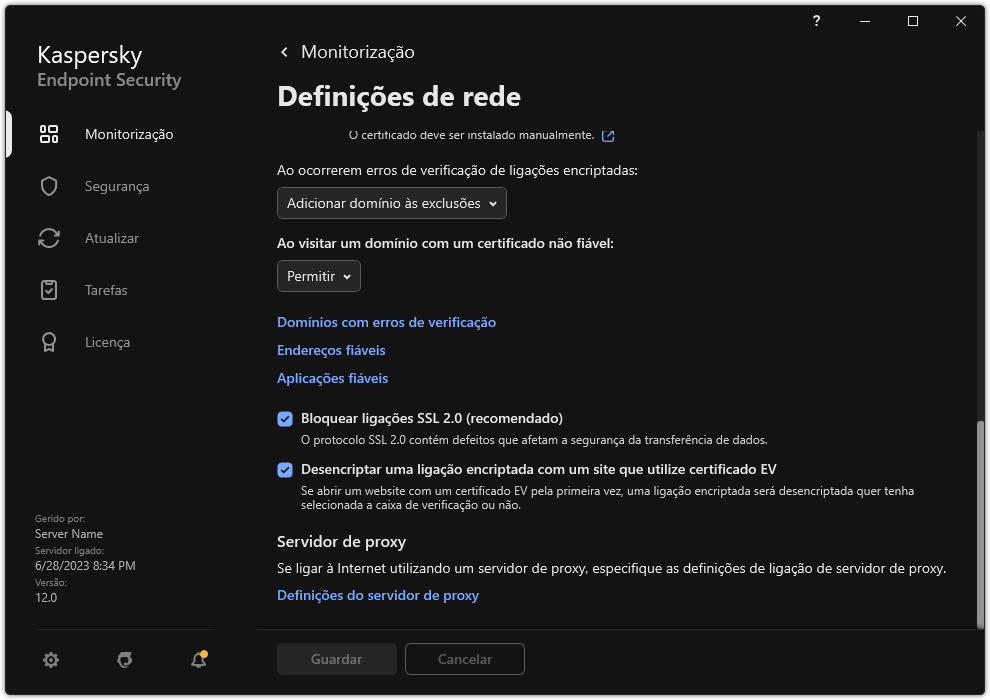Select the Segurança menu item
Image resolution: width=990 pixels, height=700 pixels.
pyautogui.click(x=117, y=186)
